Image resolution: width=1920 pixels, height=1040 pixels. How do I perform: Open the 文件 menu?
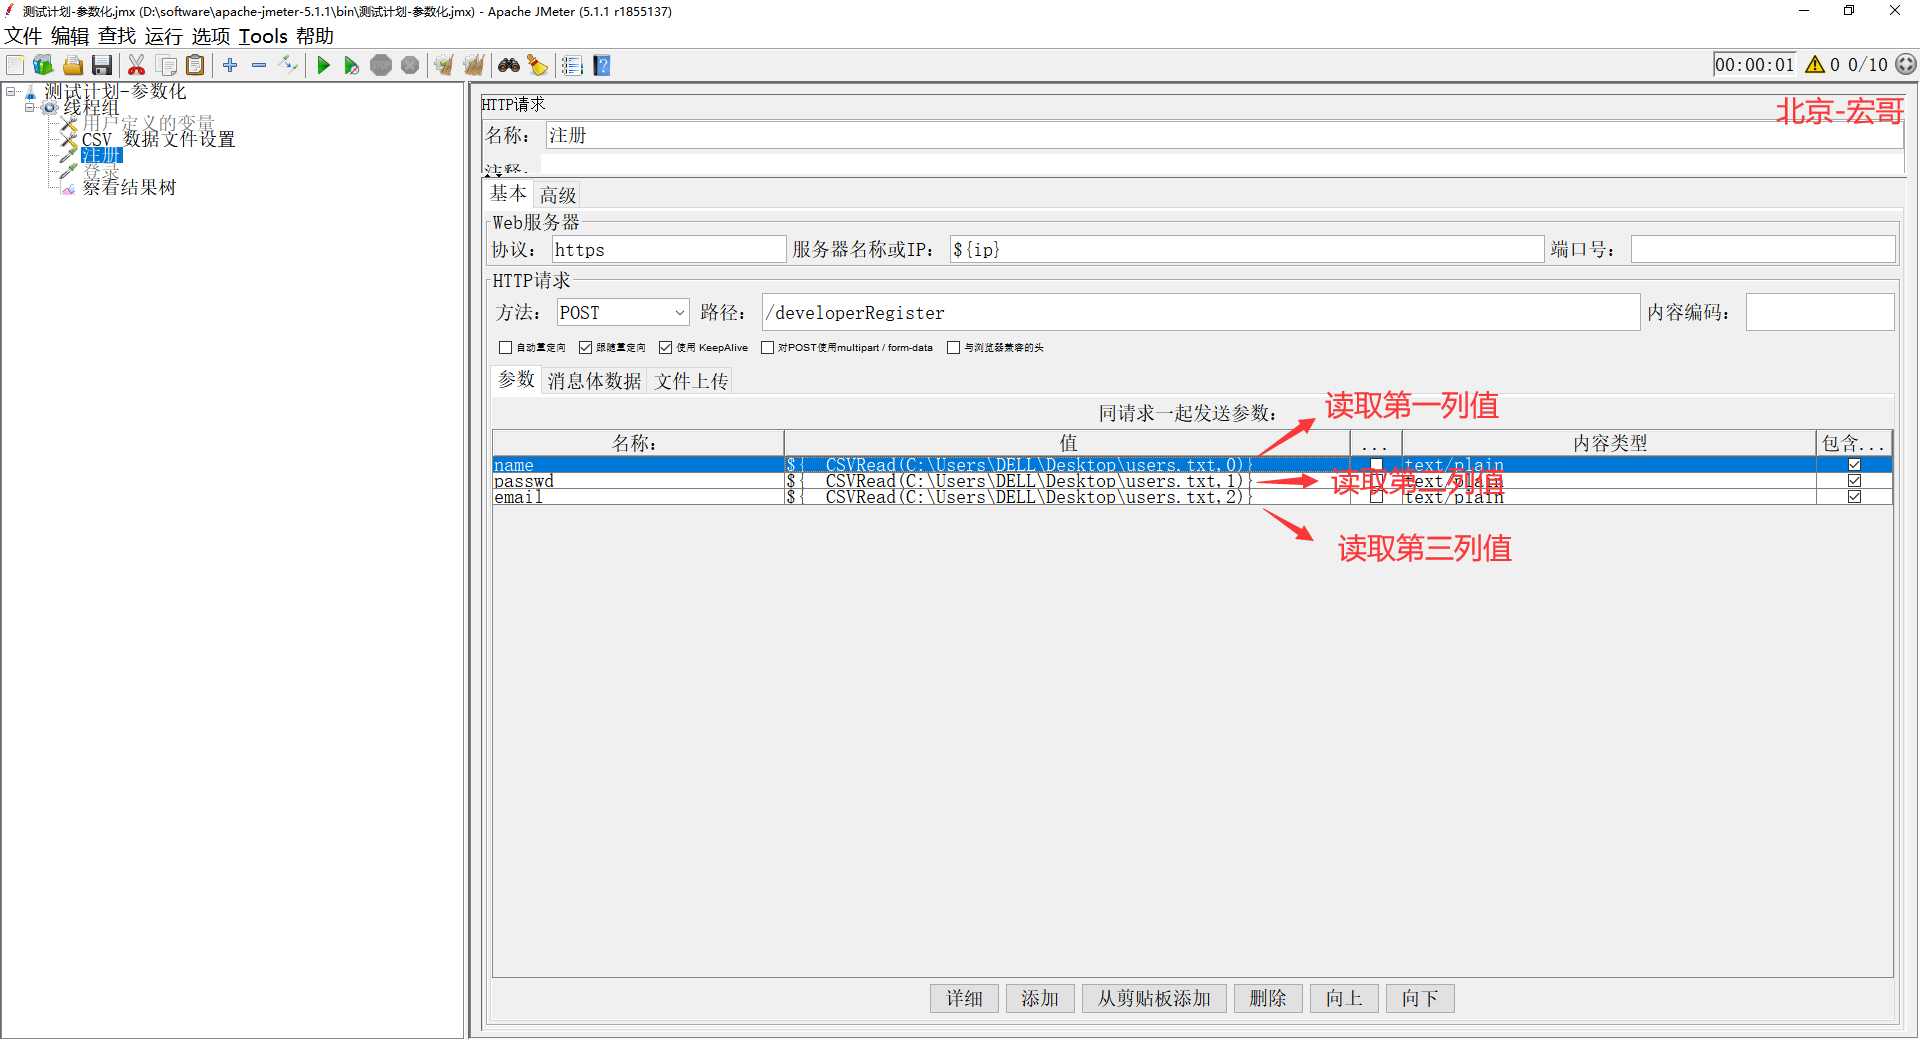tap(23, 36)
